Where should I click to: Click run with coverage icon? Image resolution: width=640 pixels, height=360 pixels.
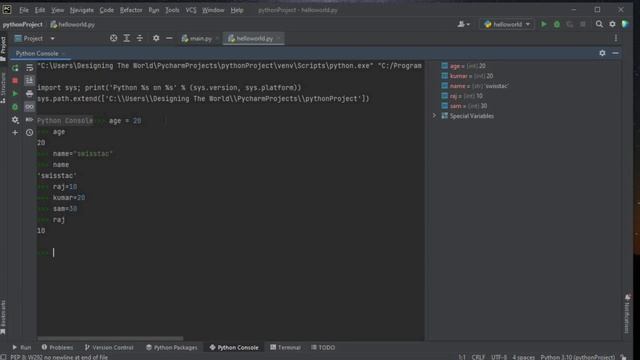(569, 24)
